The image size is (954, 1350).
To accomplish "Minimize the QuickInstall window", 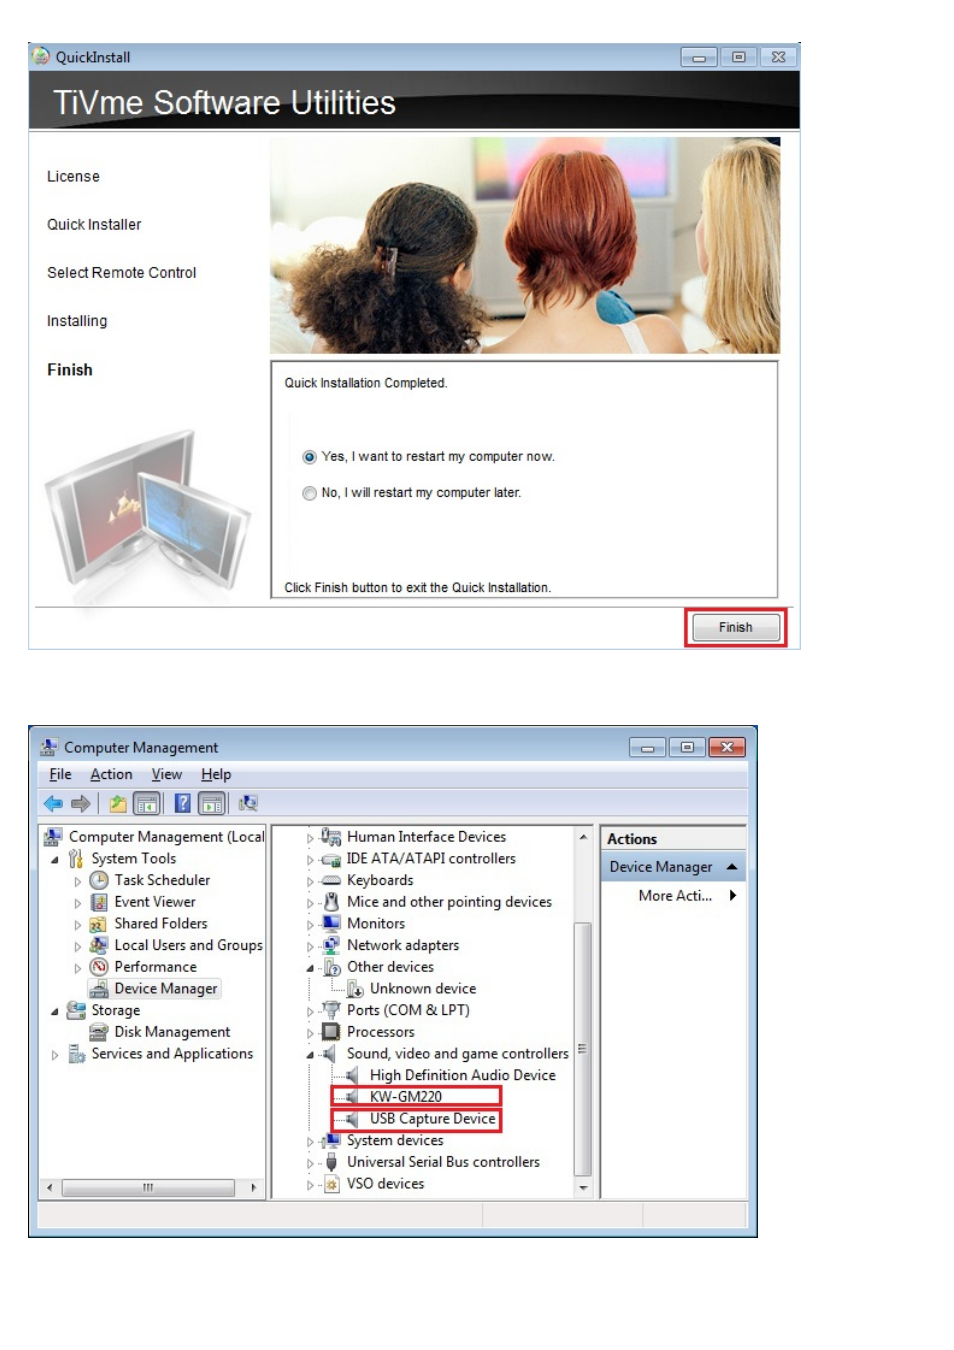I will (x=699, y=57).
